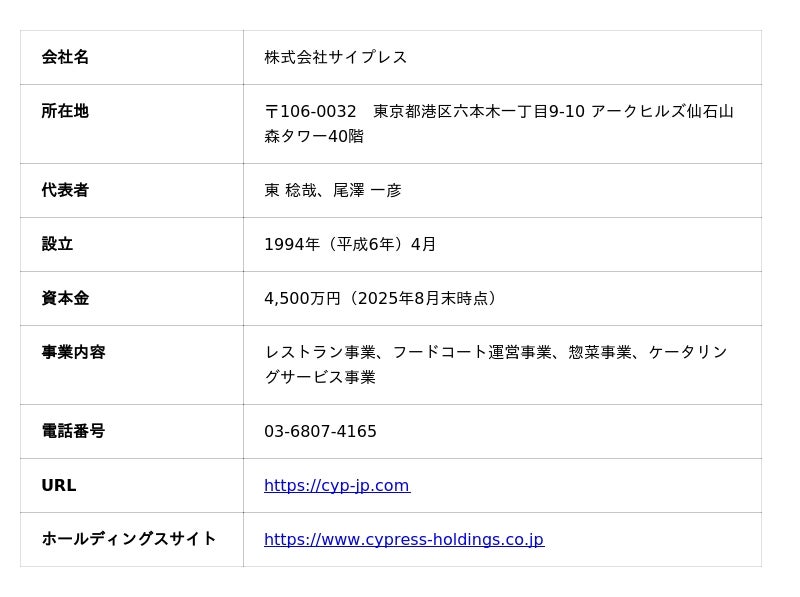Click the 事業内容 header cell
This screenshot has width=800, height=597.
point(132,365)
